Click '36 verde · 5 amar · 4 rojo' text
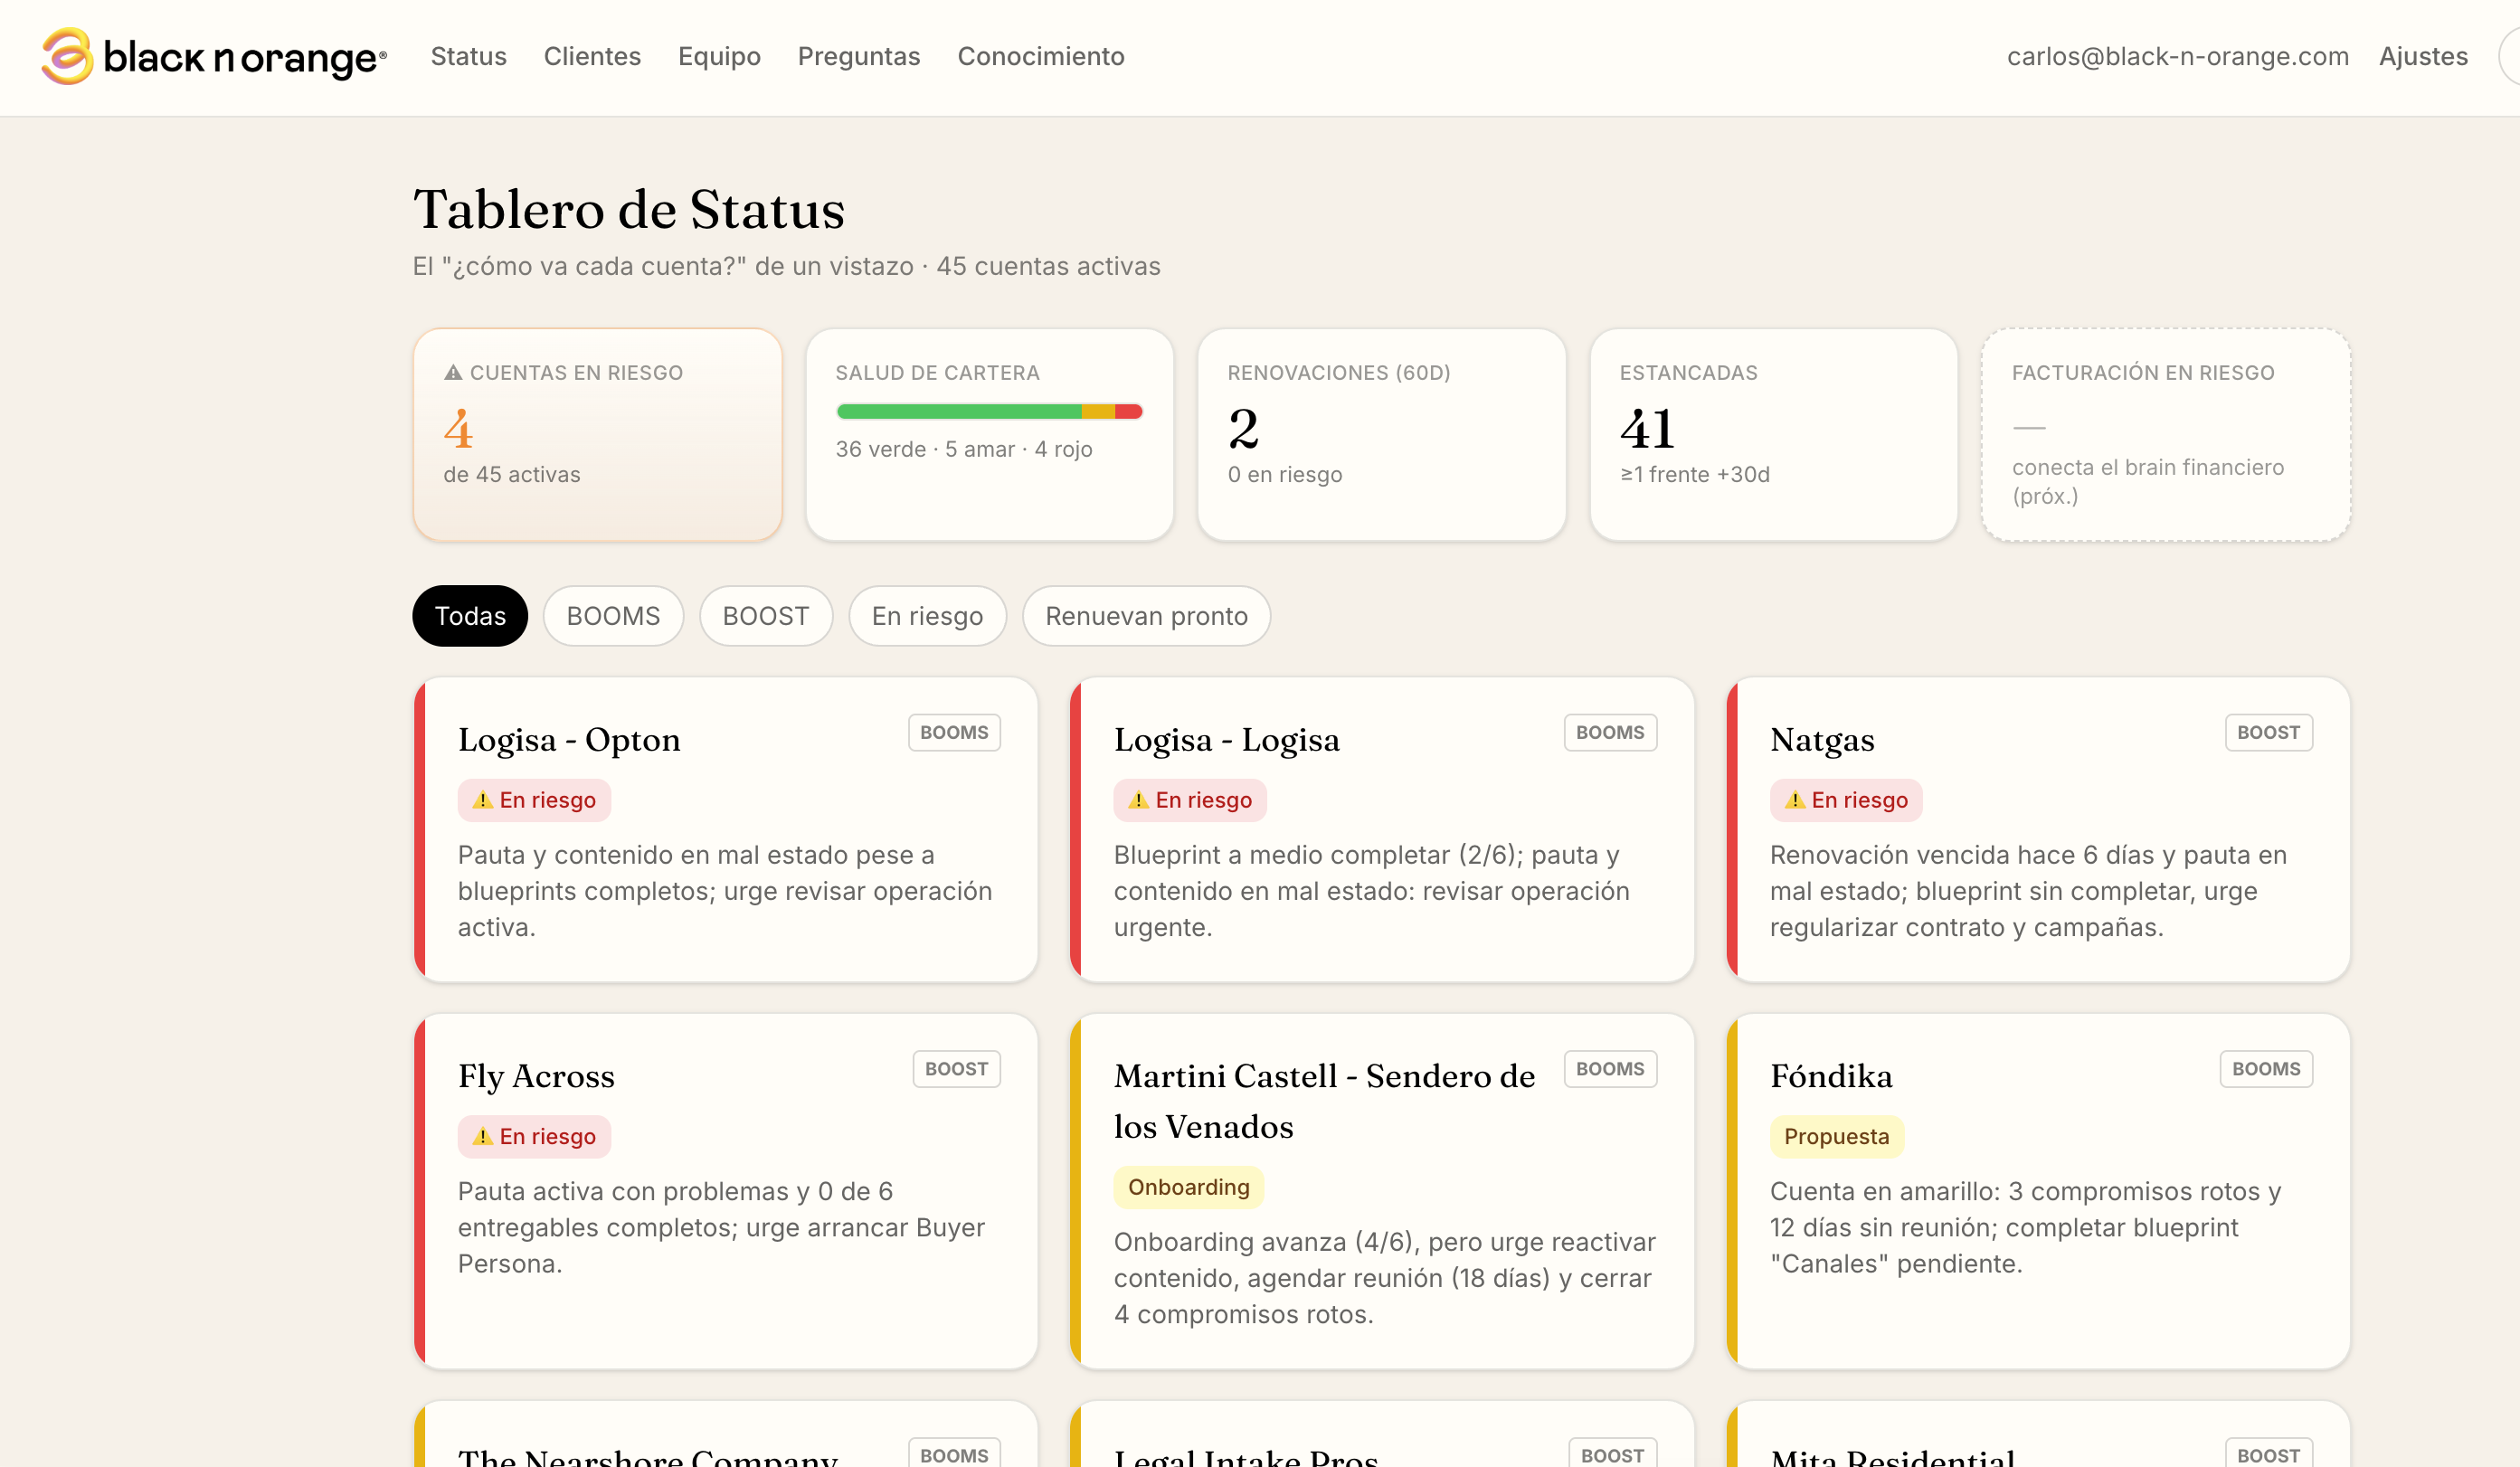 (x=964, y=449)
